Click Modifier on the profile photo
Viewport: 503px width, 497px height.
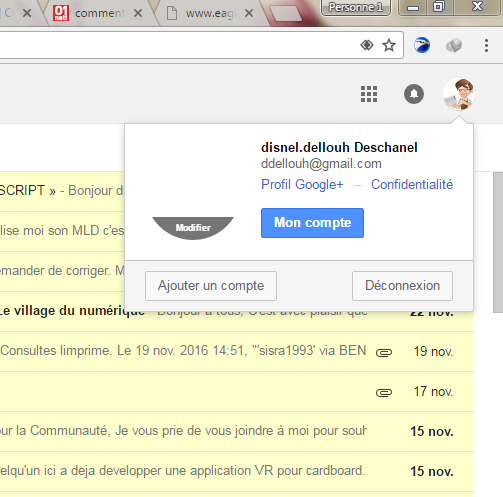pos(193,228)
